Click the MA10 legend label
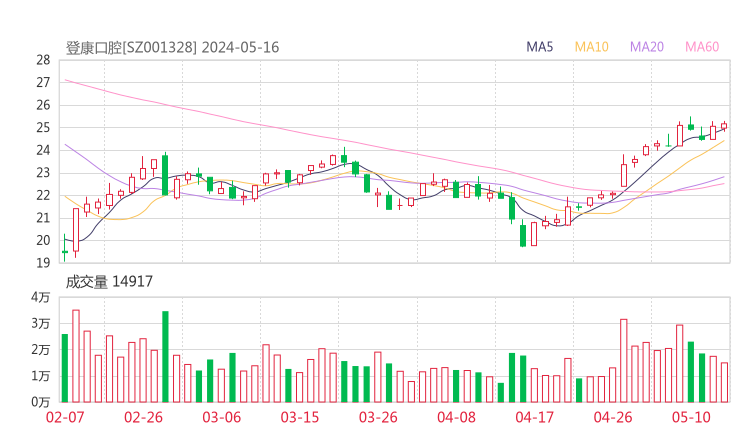This screenshot has height=440, width=740. (591, 47)
